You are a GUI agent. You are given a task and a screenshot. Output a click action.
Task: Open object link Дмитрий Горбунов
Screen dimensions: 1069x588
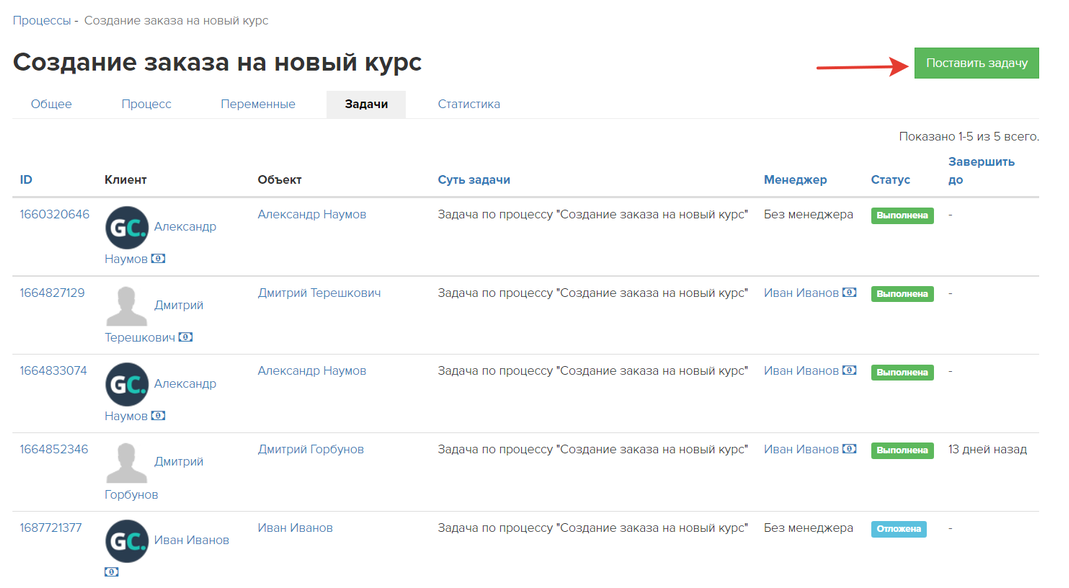(x=311, y=450)
